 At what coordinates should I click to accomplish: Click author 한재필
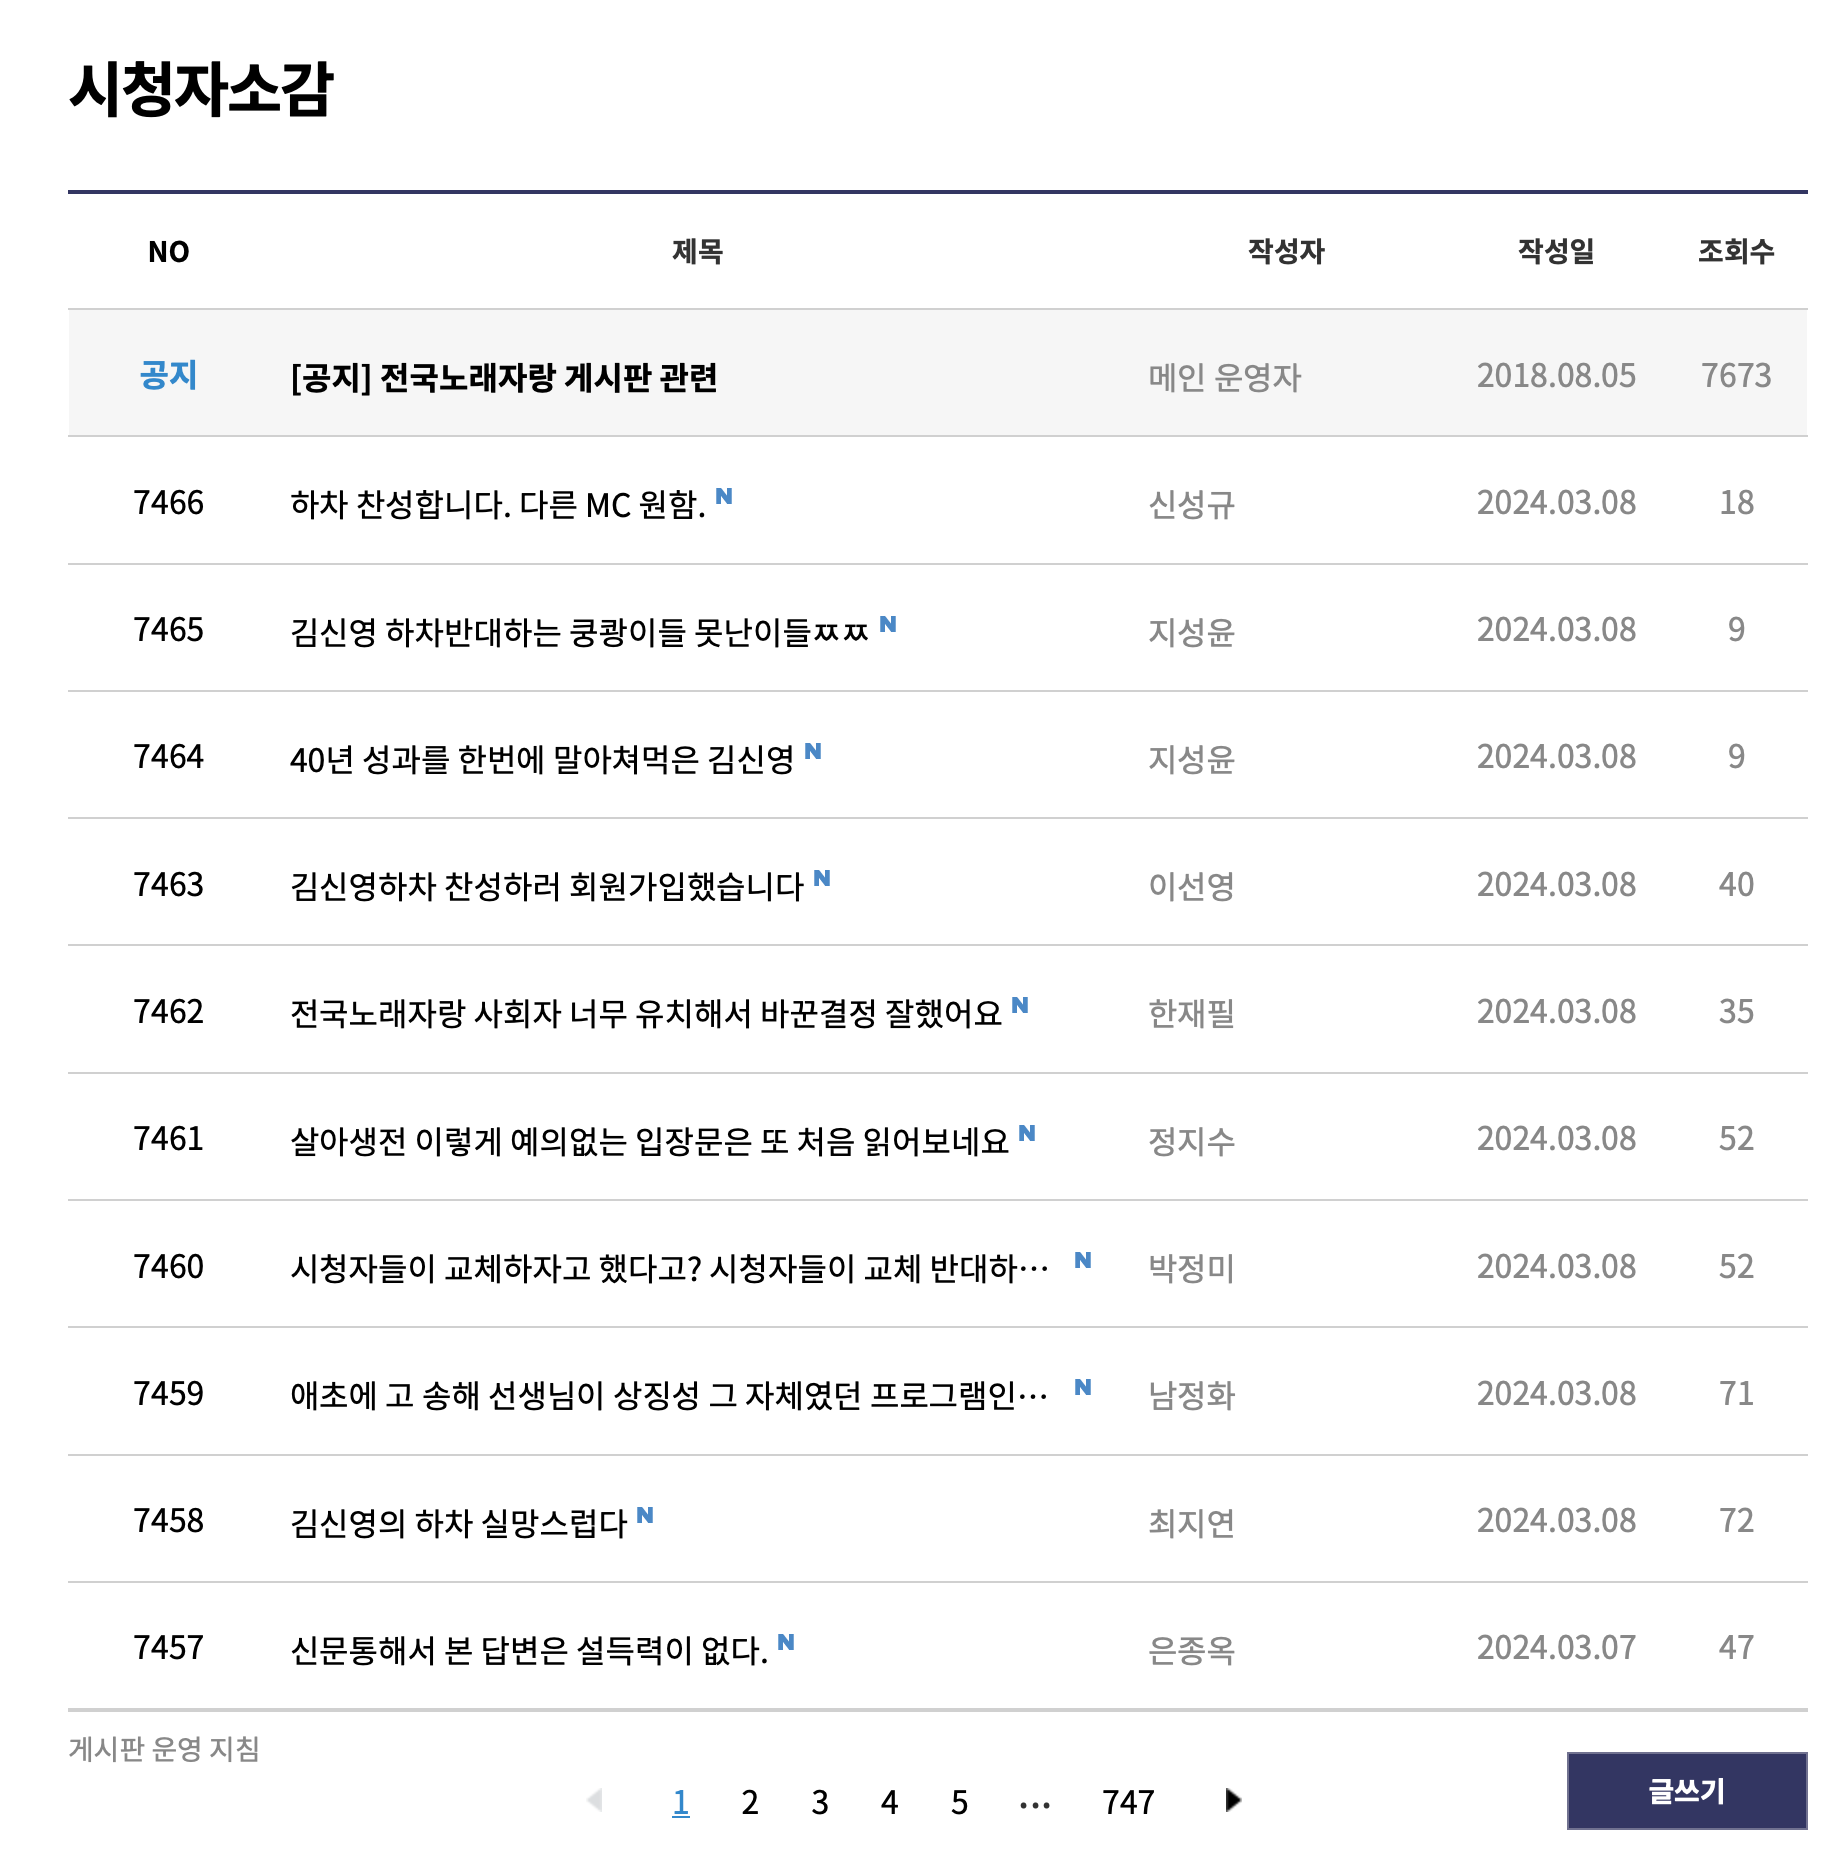tap(1192, 1013)
